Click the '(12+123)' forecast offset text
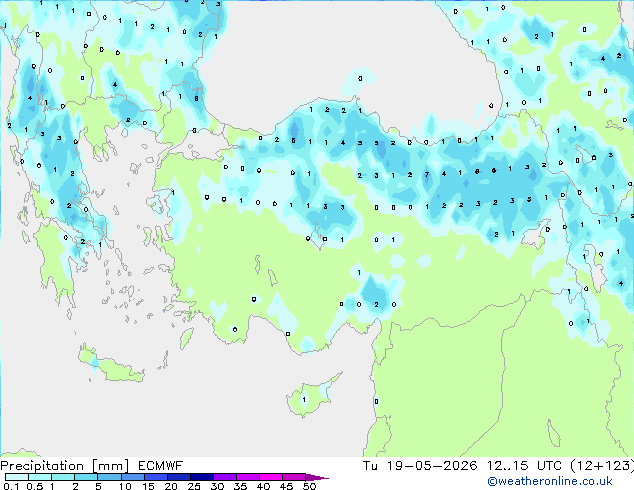The width and height of the screenshot is (634, 490). [x=602, y=466]
